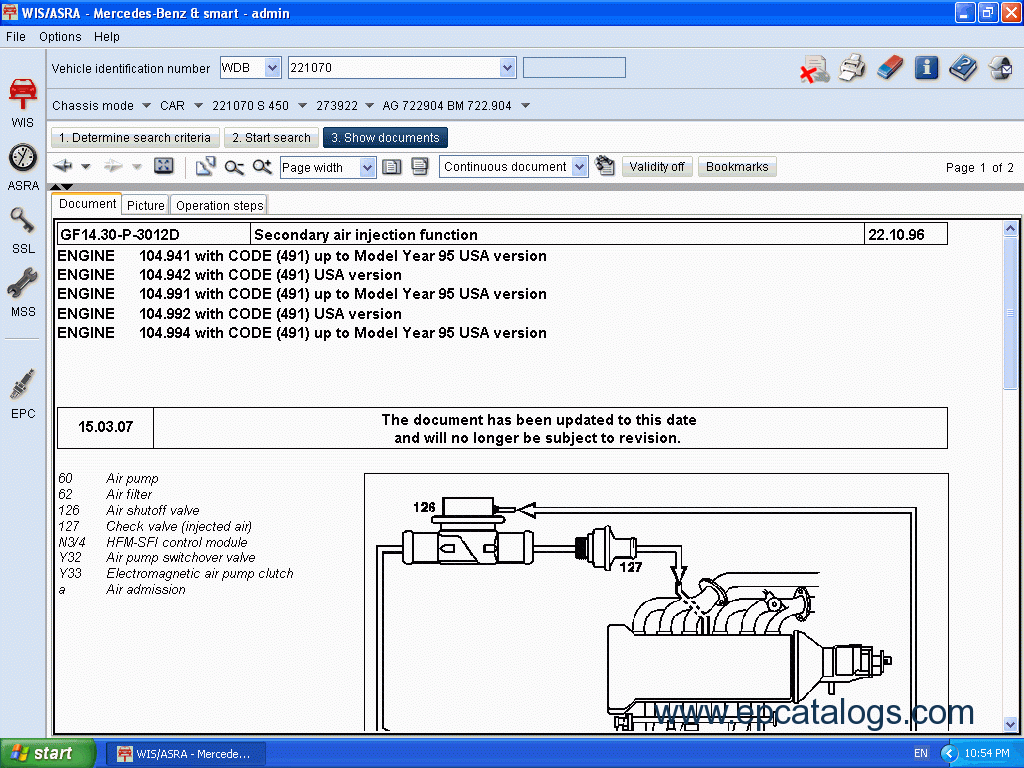Switch to the Picture tab
The image size is (1024, 768).
(146, 205)
